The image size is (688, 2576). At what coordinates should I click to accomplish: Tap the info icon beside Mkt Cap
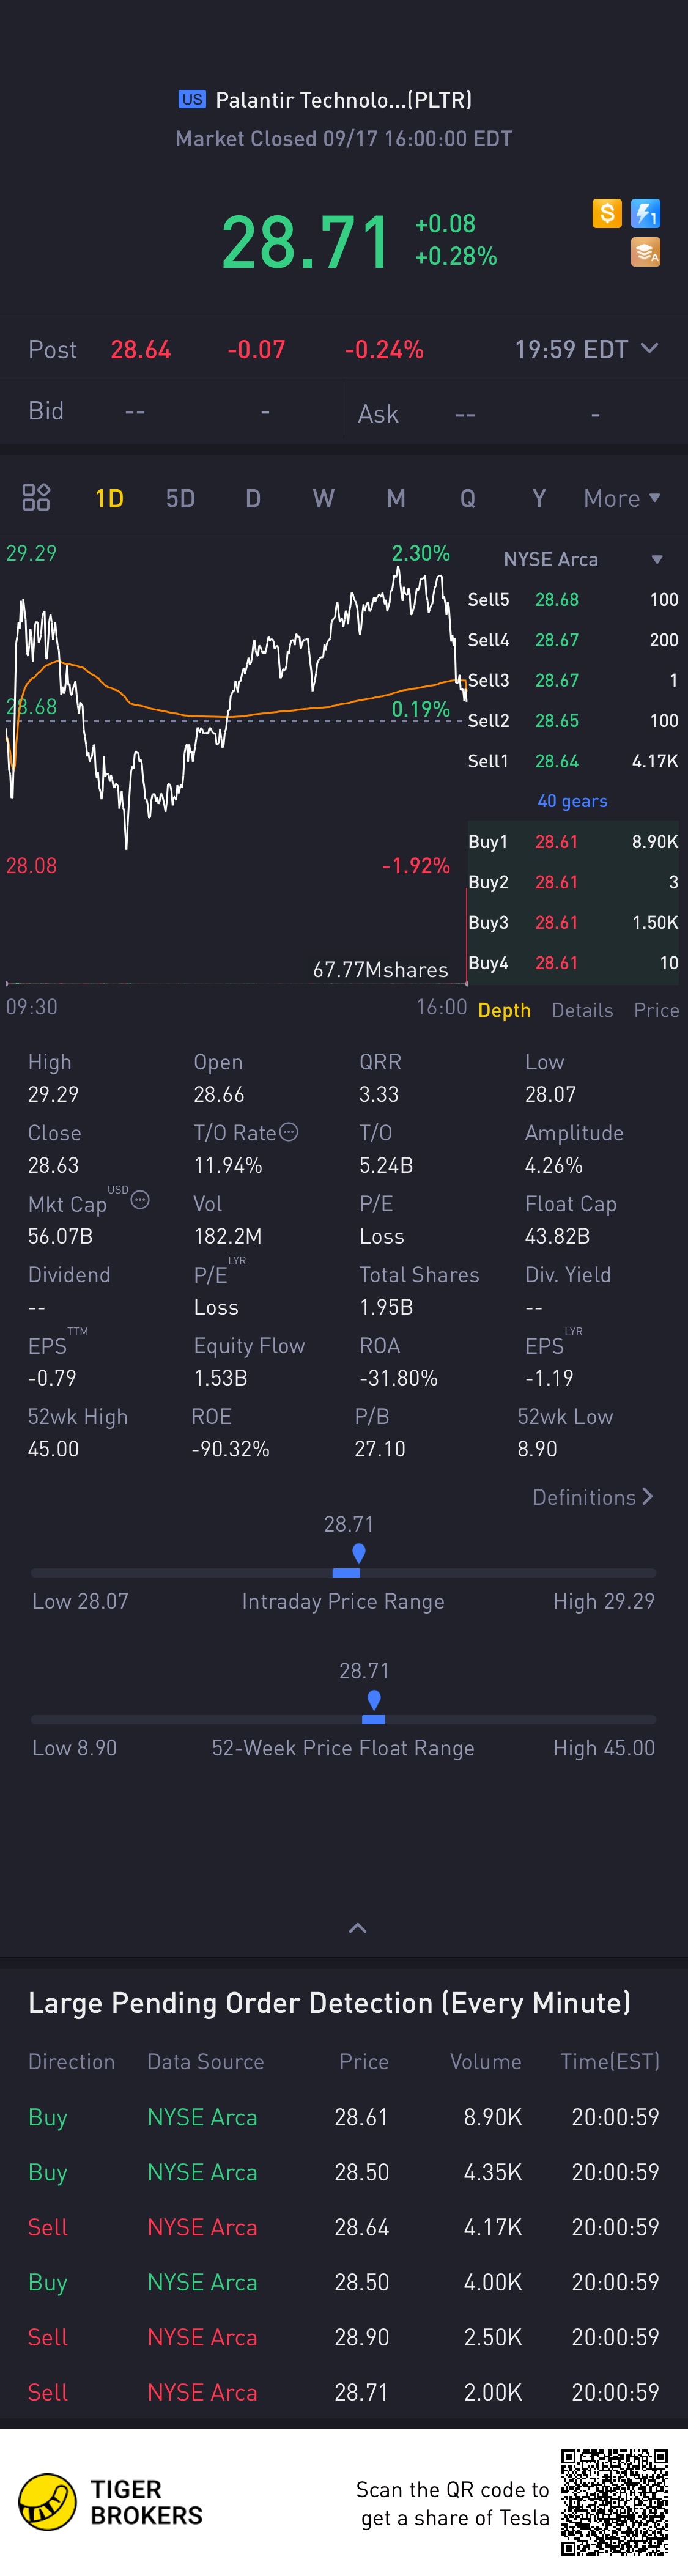pos(140,1200)
